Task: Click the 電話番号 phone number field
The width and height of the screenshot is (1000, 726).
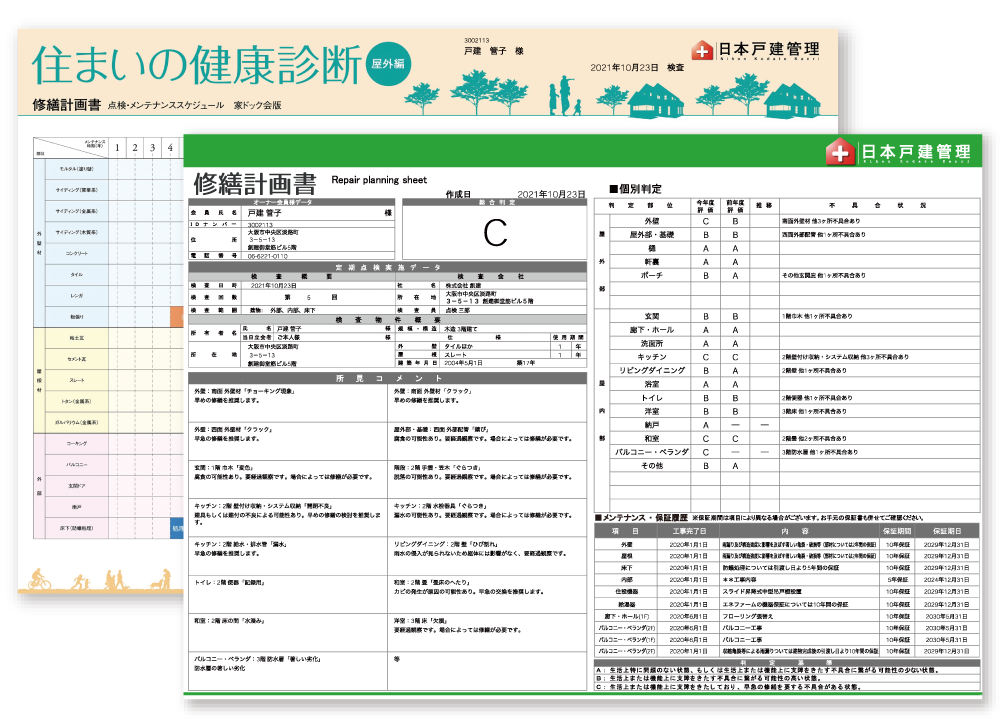Action: (266, 257)
